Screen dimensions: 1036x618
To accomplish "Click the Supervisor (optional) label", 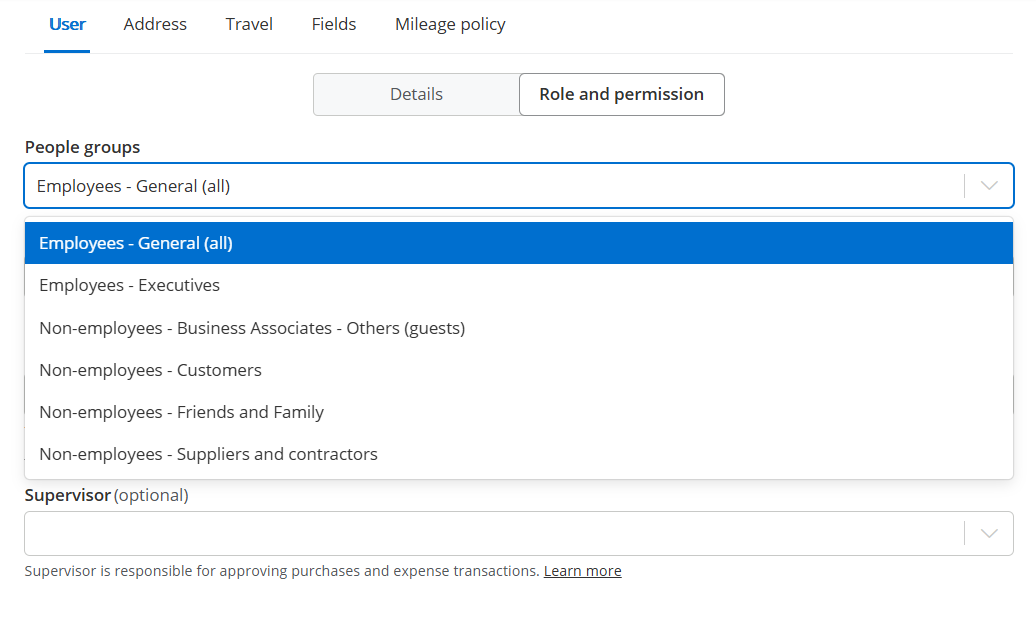I will coord(106,495).
